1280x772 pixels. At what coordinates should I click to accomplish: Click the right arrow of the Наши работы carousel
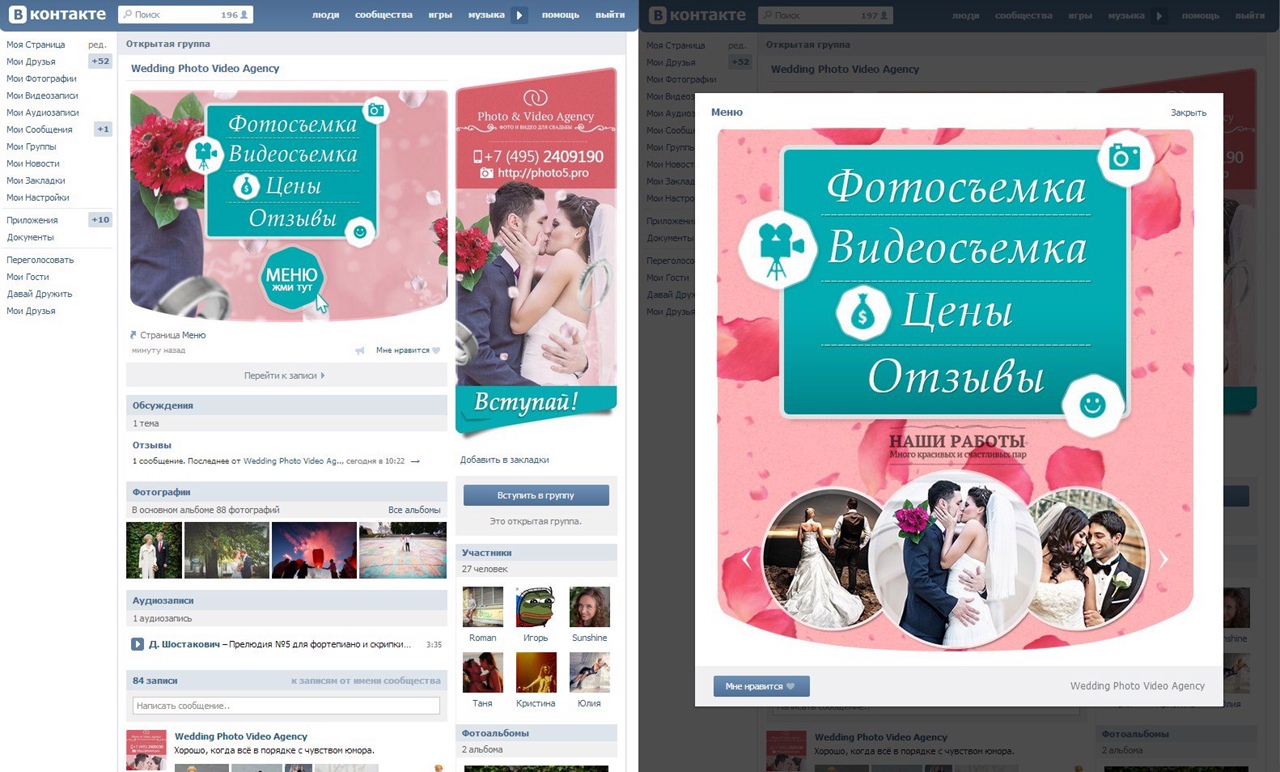tap(1163, 560)
